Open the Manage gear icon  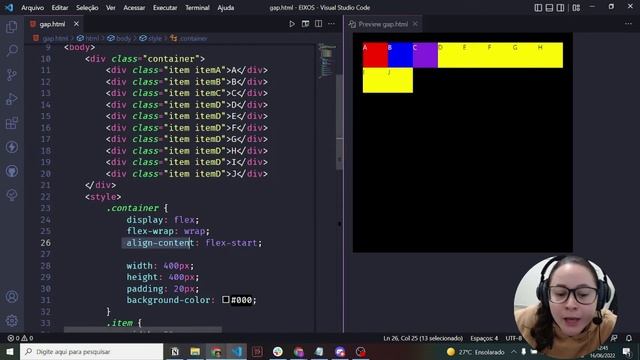coord(12,320)
